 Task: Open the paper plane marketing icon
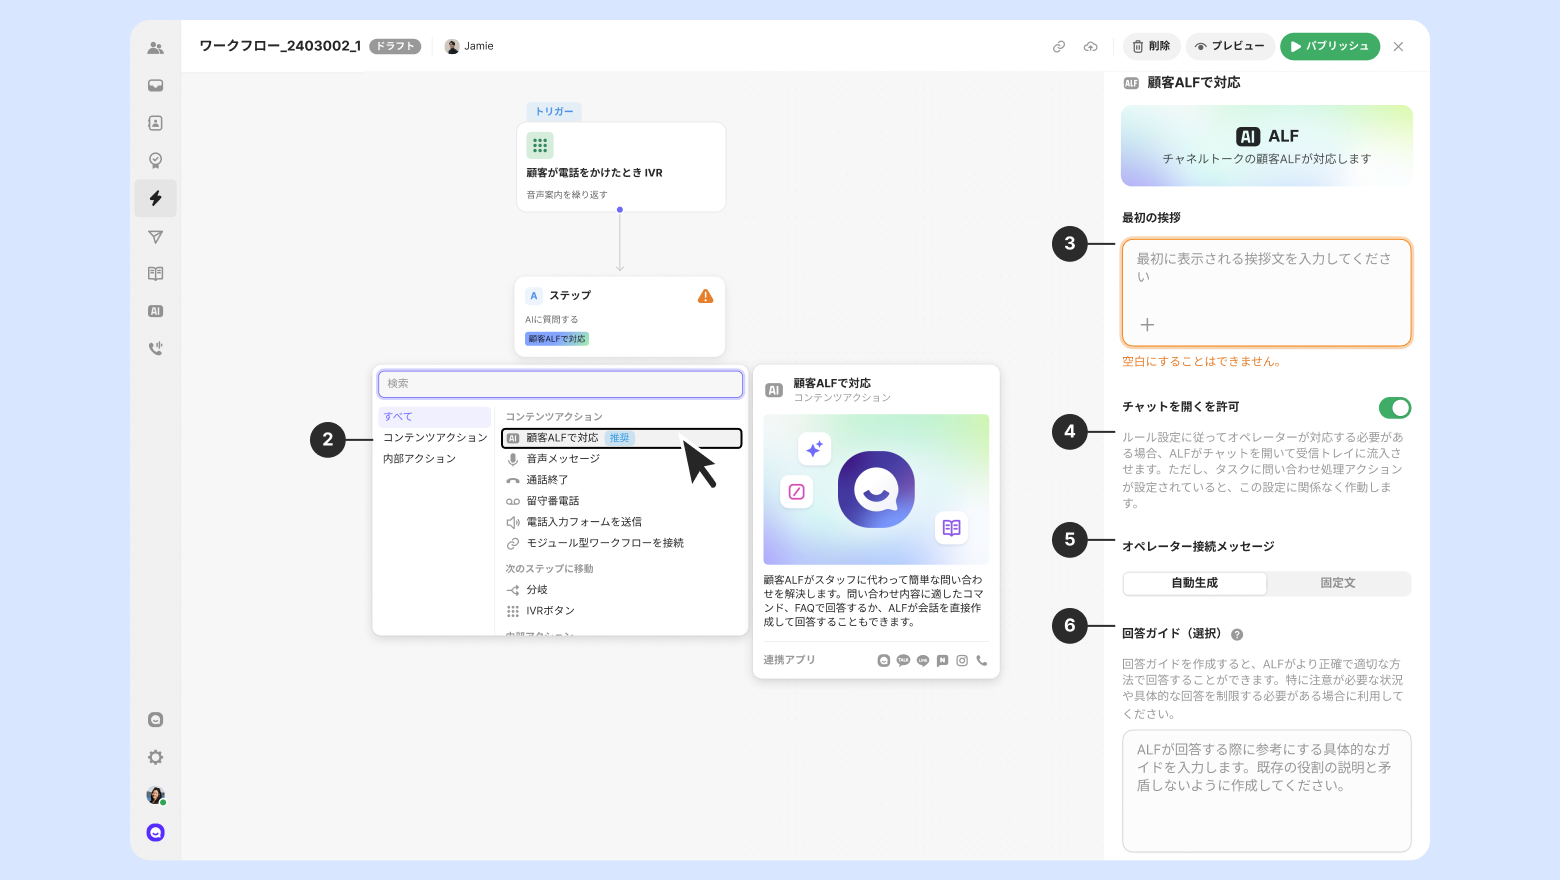coord(155,237)
